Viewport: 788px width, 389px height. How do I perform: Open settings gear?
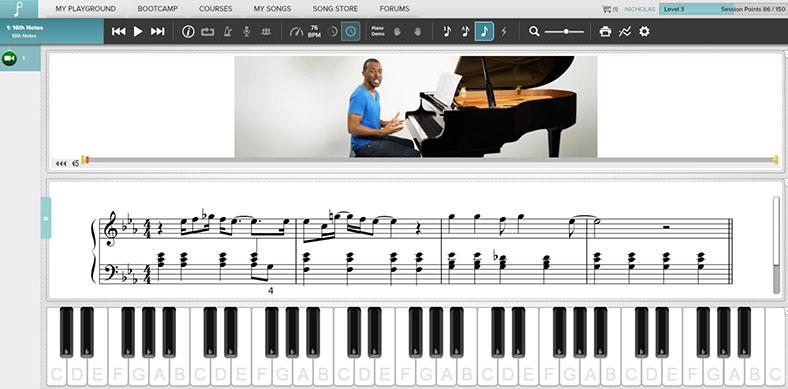pyautogui.click(x=644, y=32)
